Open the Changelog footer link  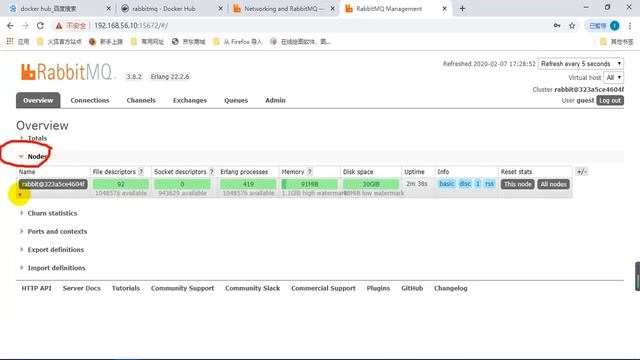click(x=451, y=288)
